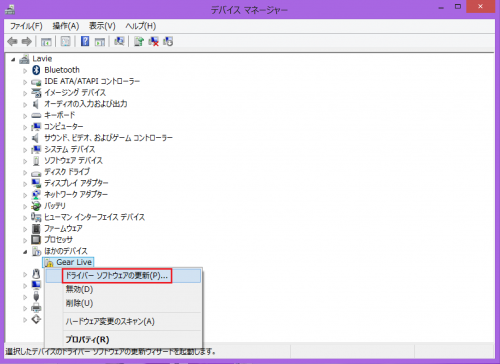Toggle the show/hide action pane toolbar icon
Viewport: 500px width, 364px height.
click(100, 42)
